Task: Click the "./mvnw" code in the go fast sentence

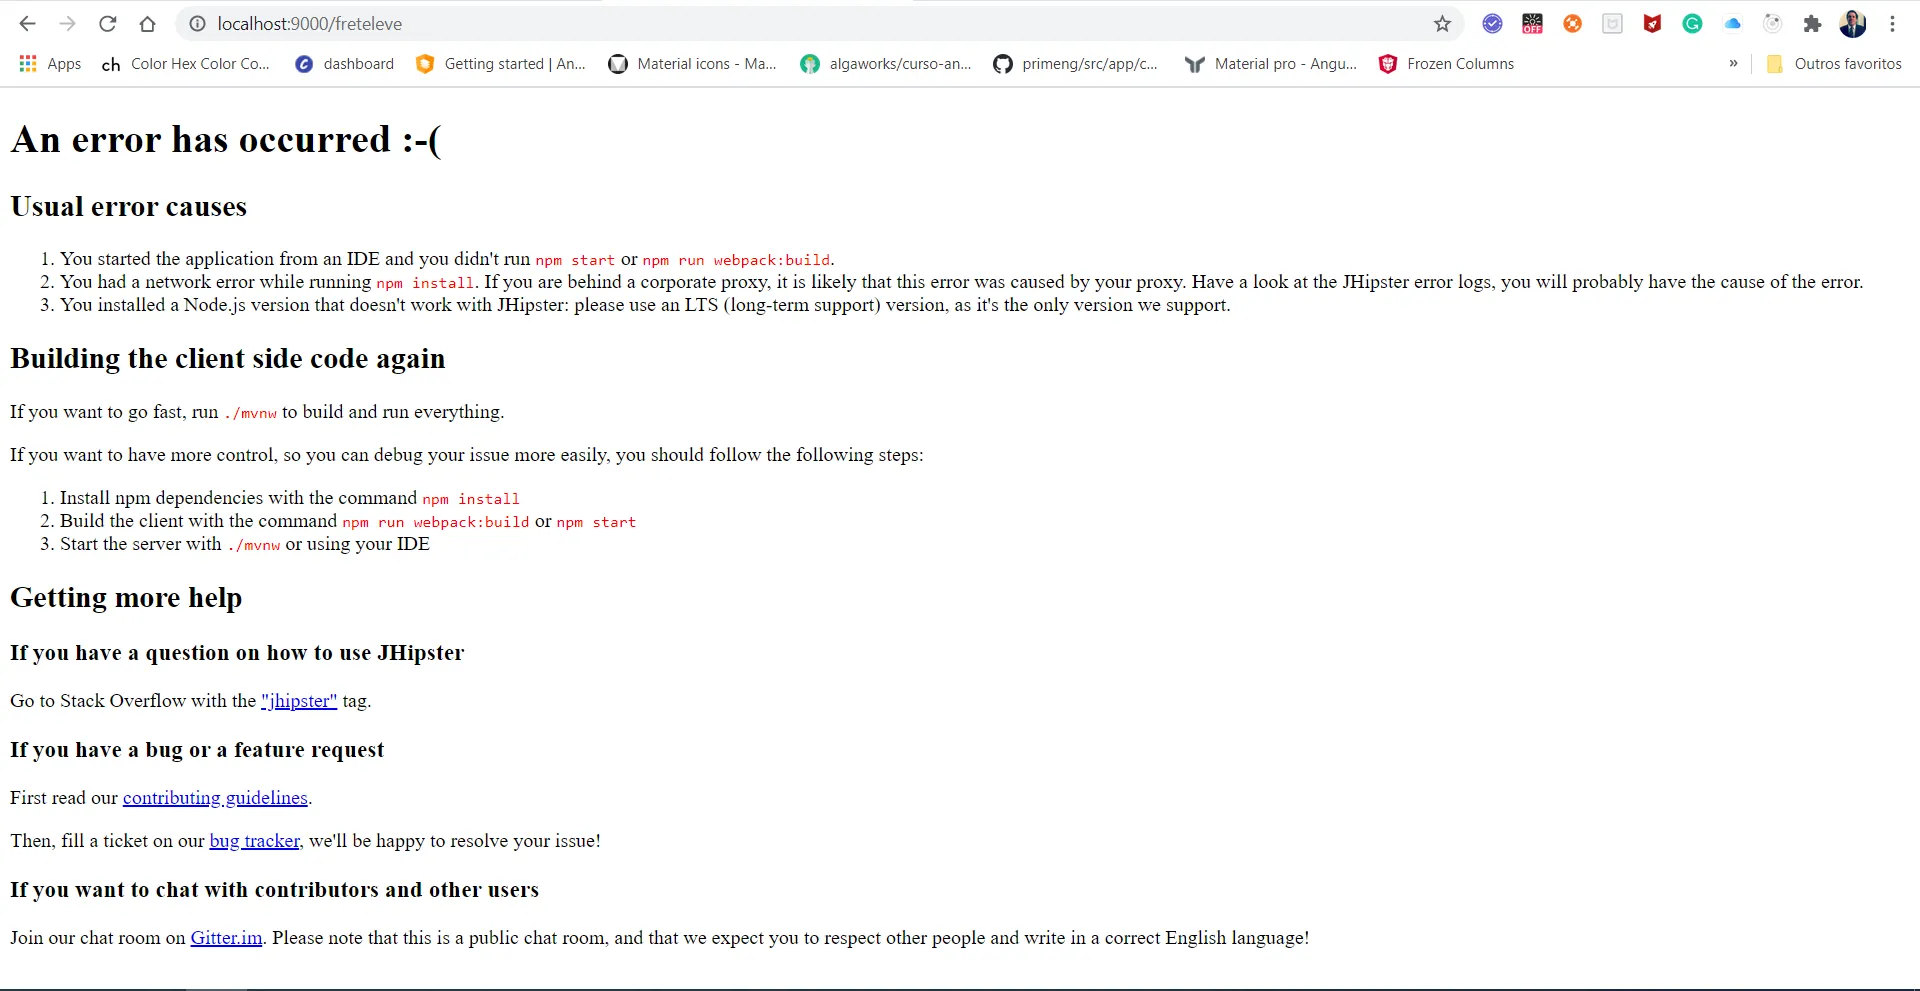Action: pos(250,413)
